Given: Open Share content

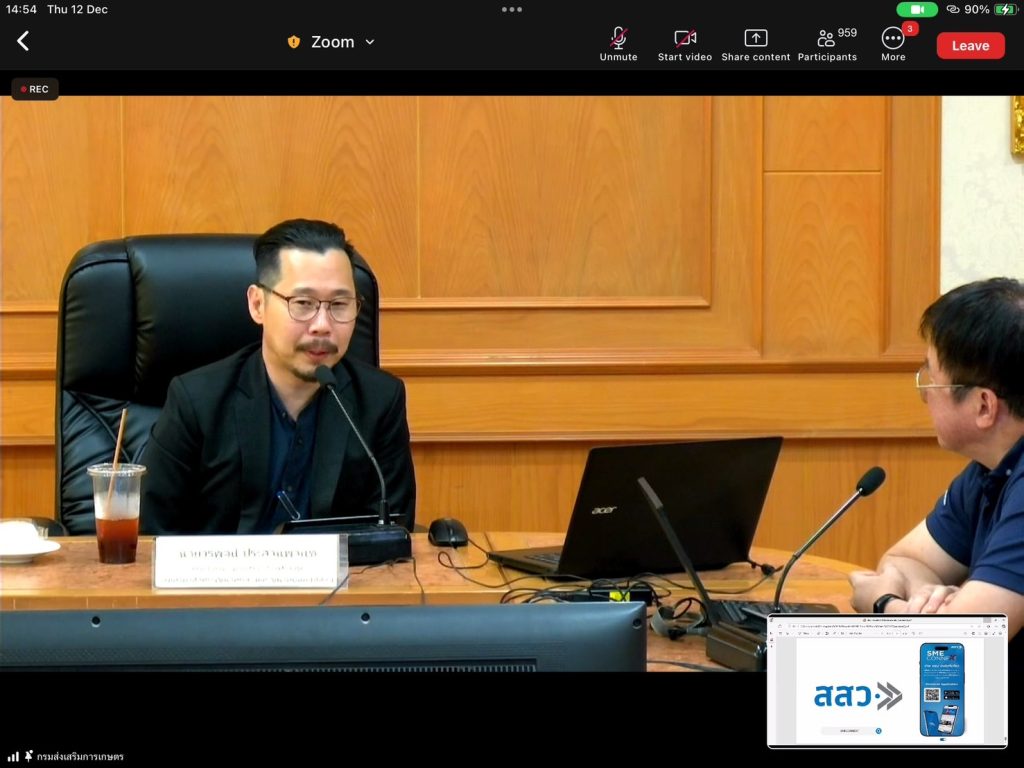Looking at the screenshot, I should coord(756,44).
